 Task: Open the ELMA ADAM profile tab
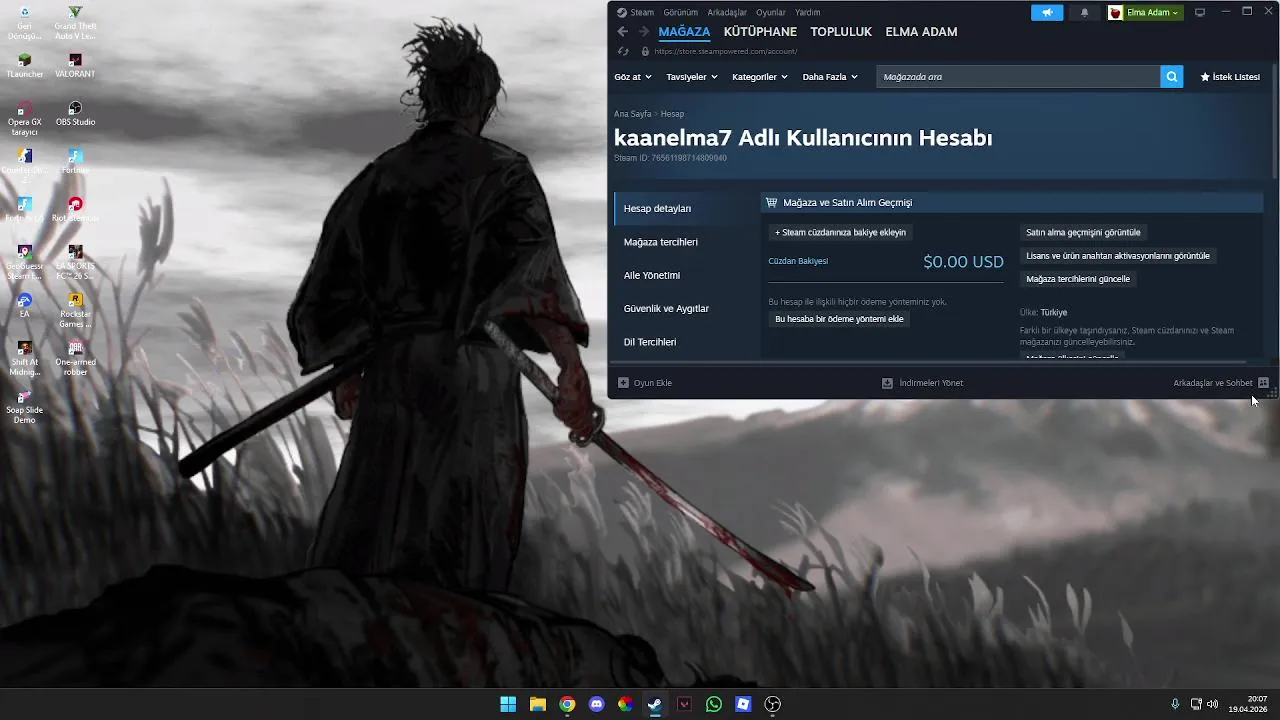coord(921,32)
